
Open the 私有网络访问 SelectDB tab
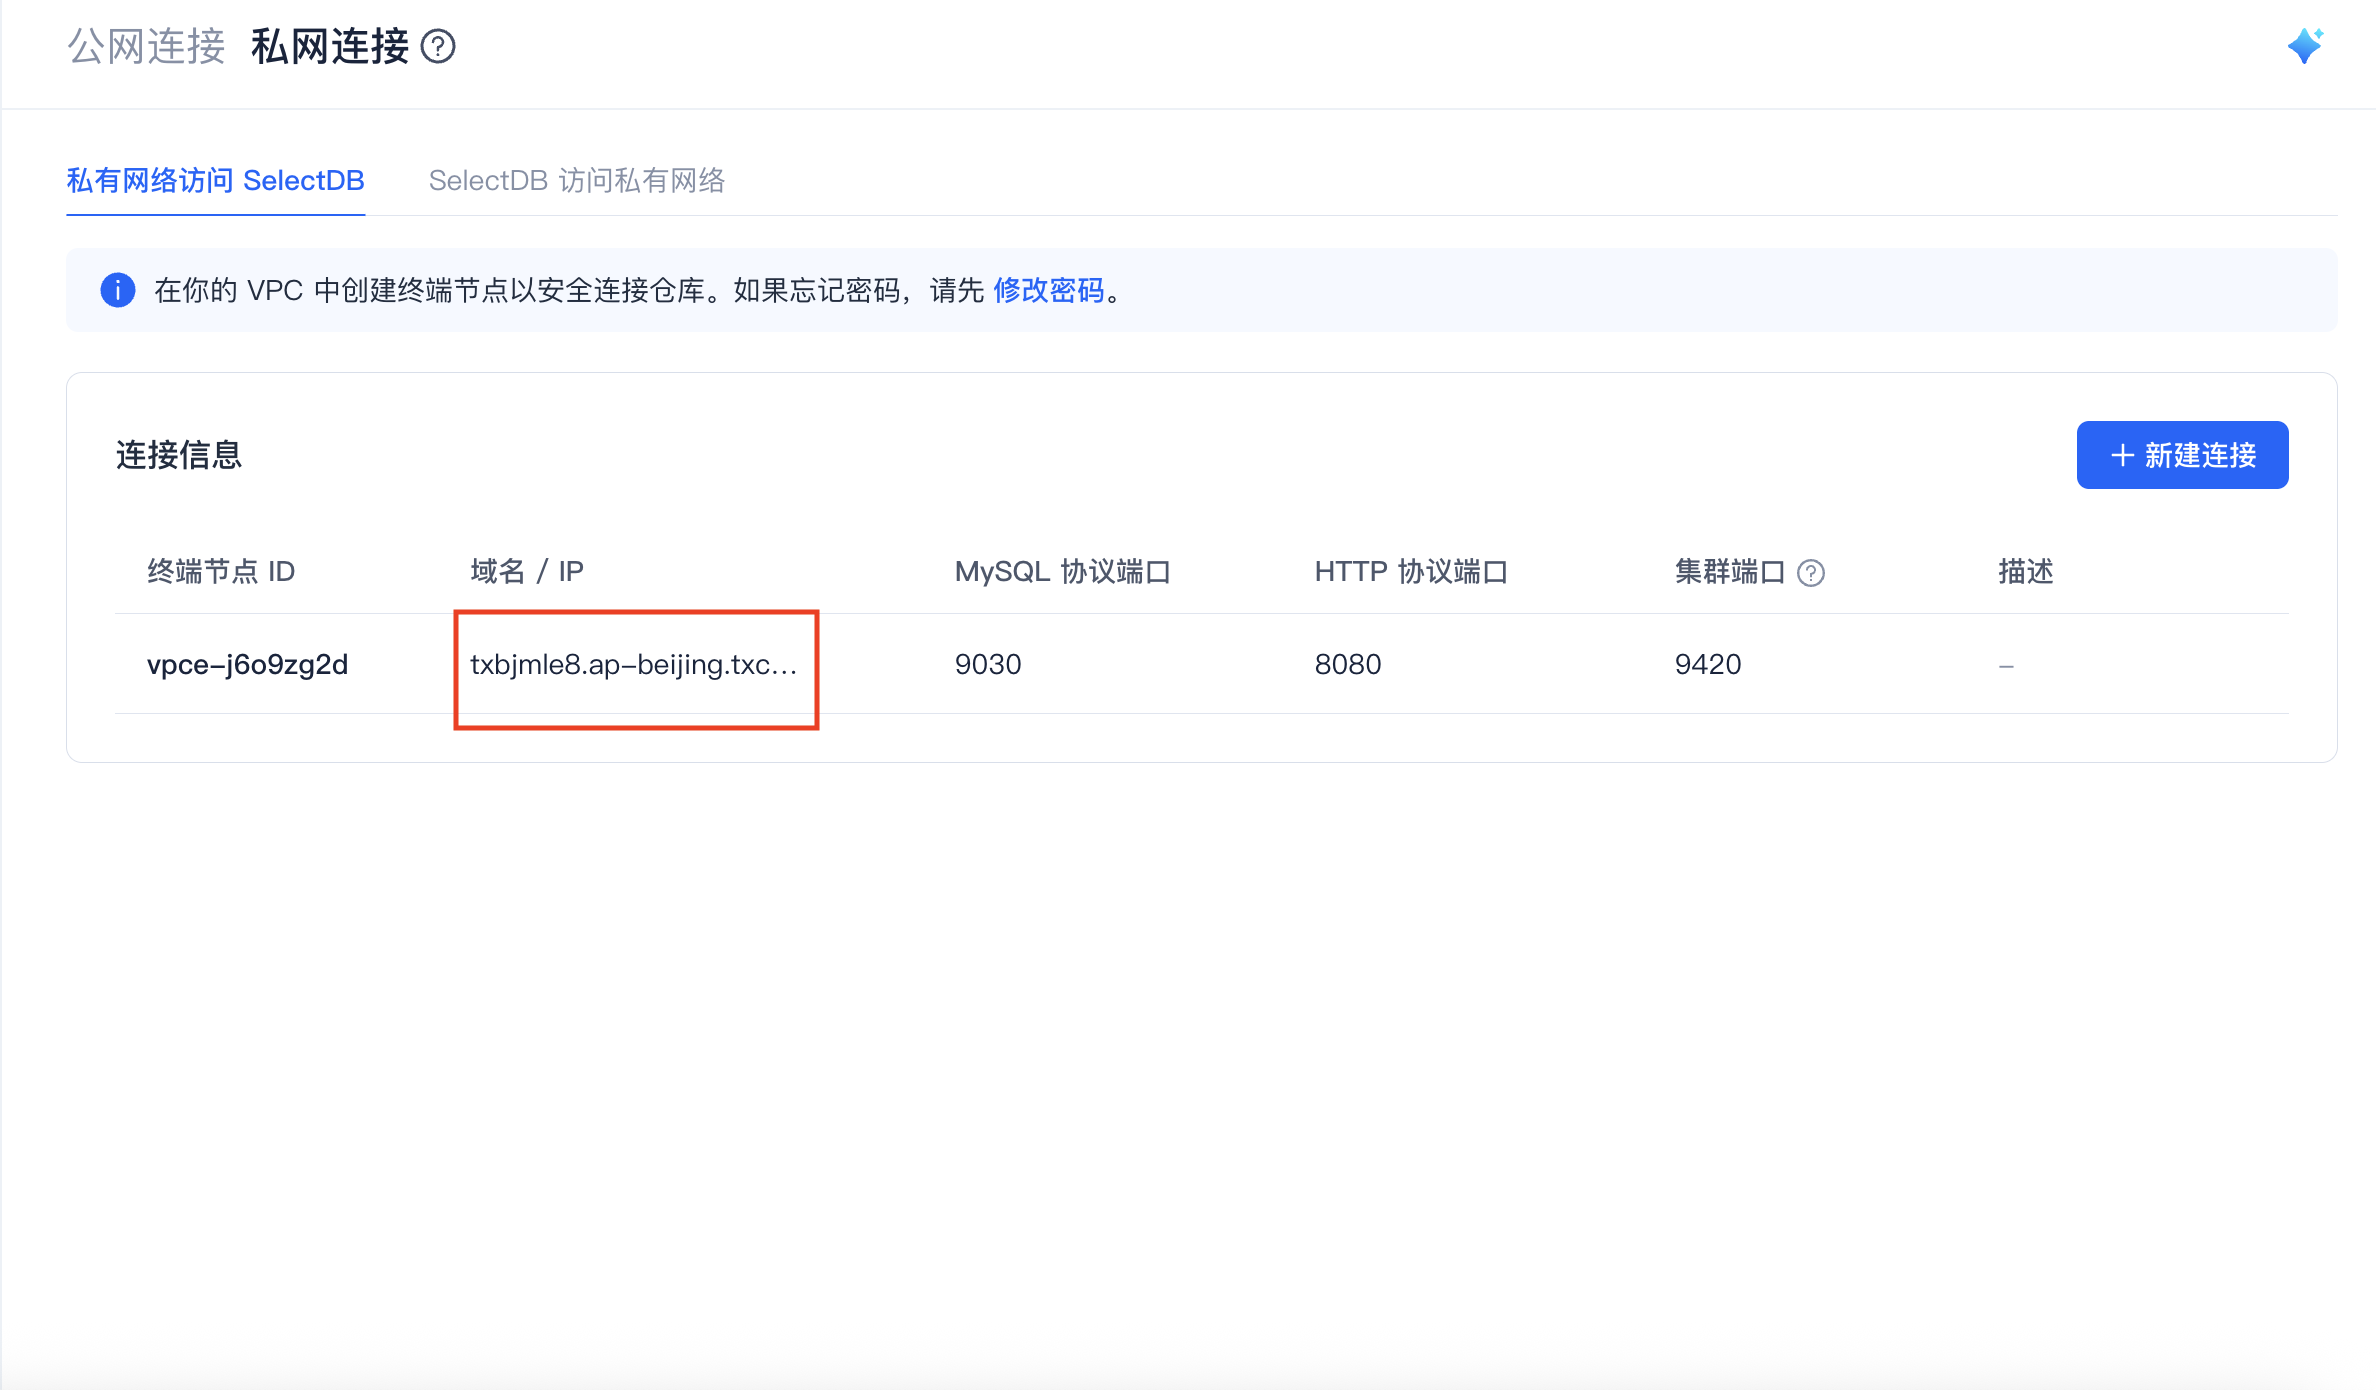(x=216, y=181)
